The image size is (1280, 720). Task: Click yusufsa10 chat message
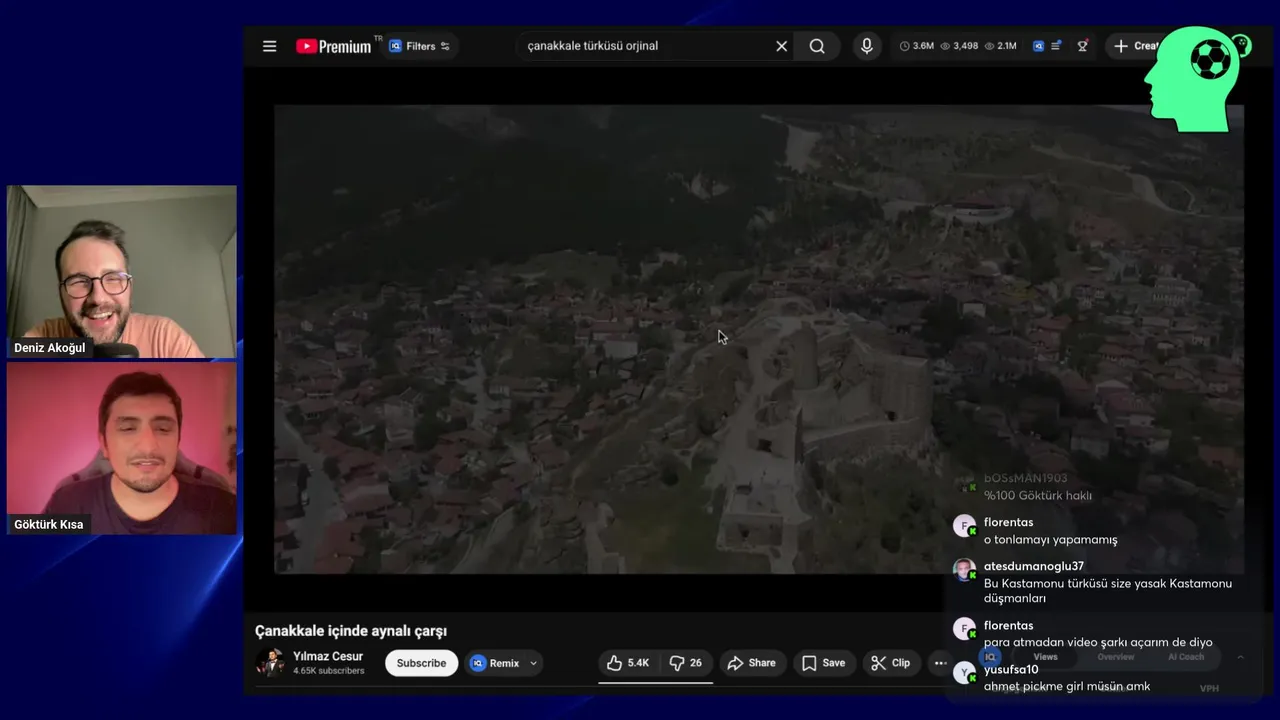coord(1067,687)
